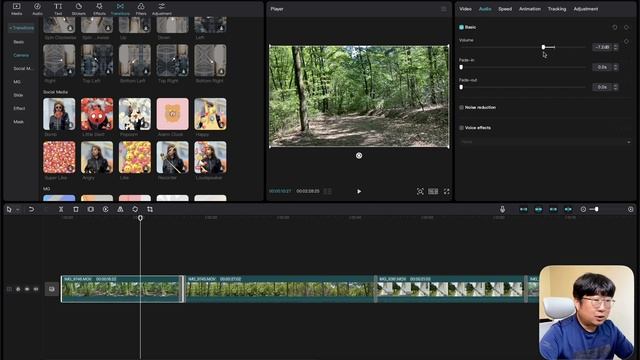Toggle auto snapping in timeline toolbar
640x360 pixels.
(x=538, y=209)
